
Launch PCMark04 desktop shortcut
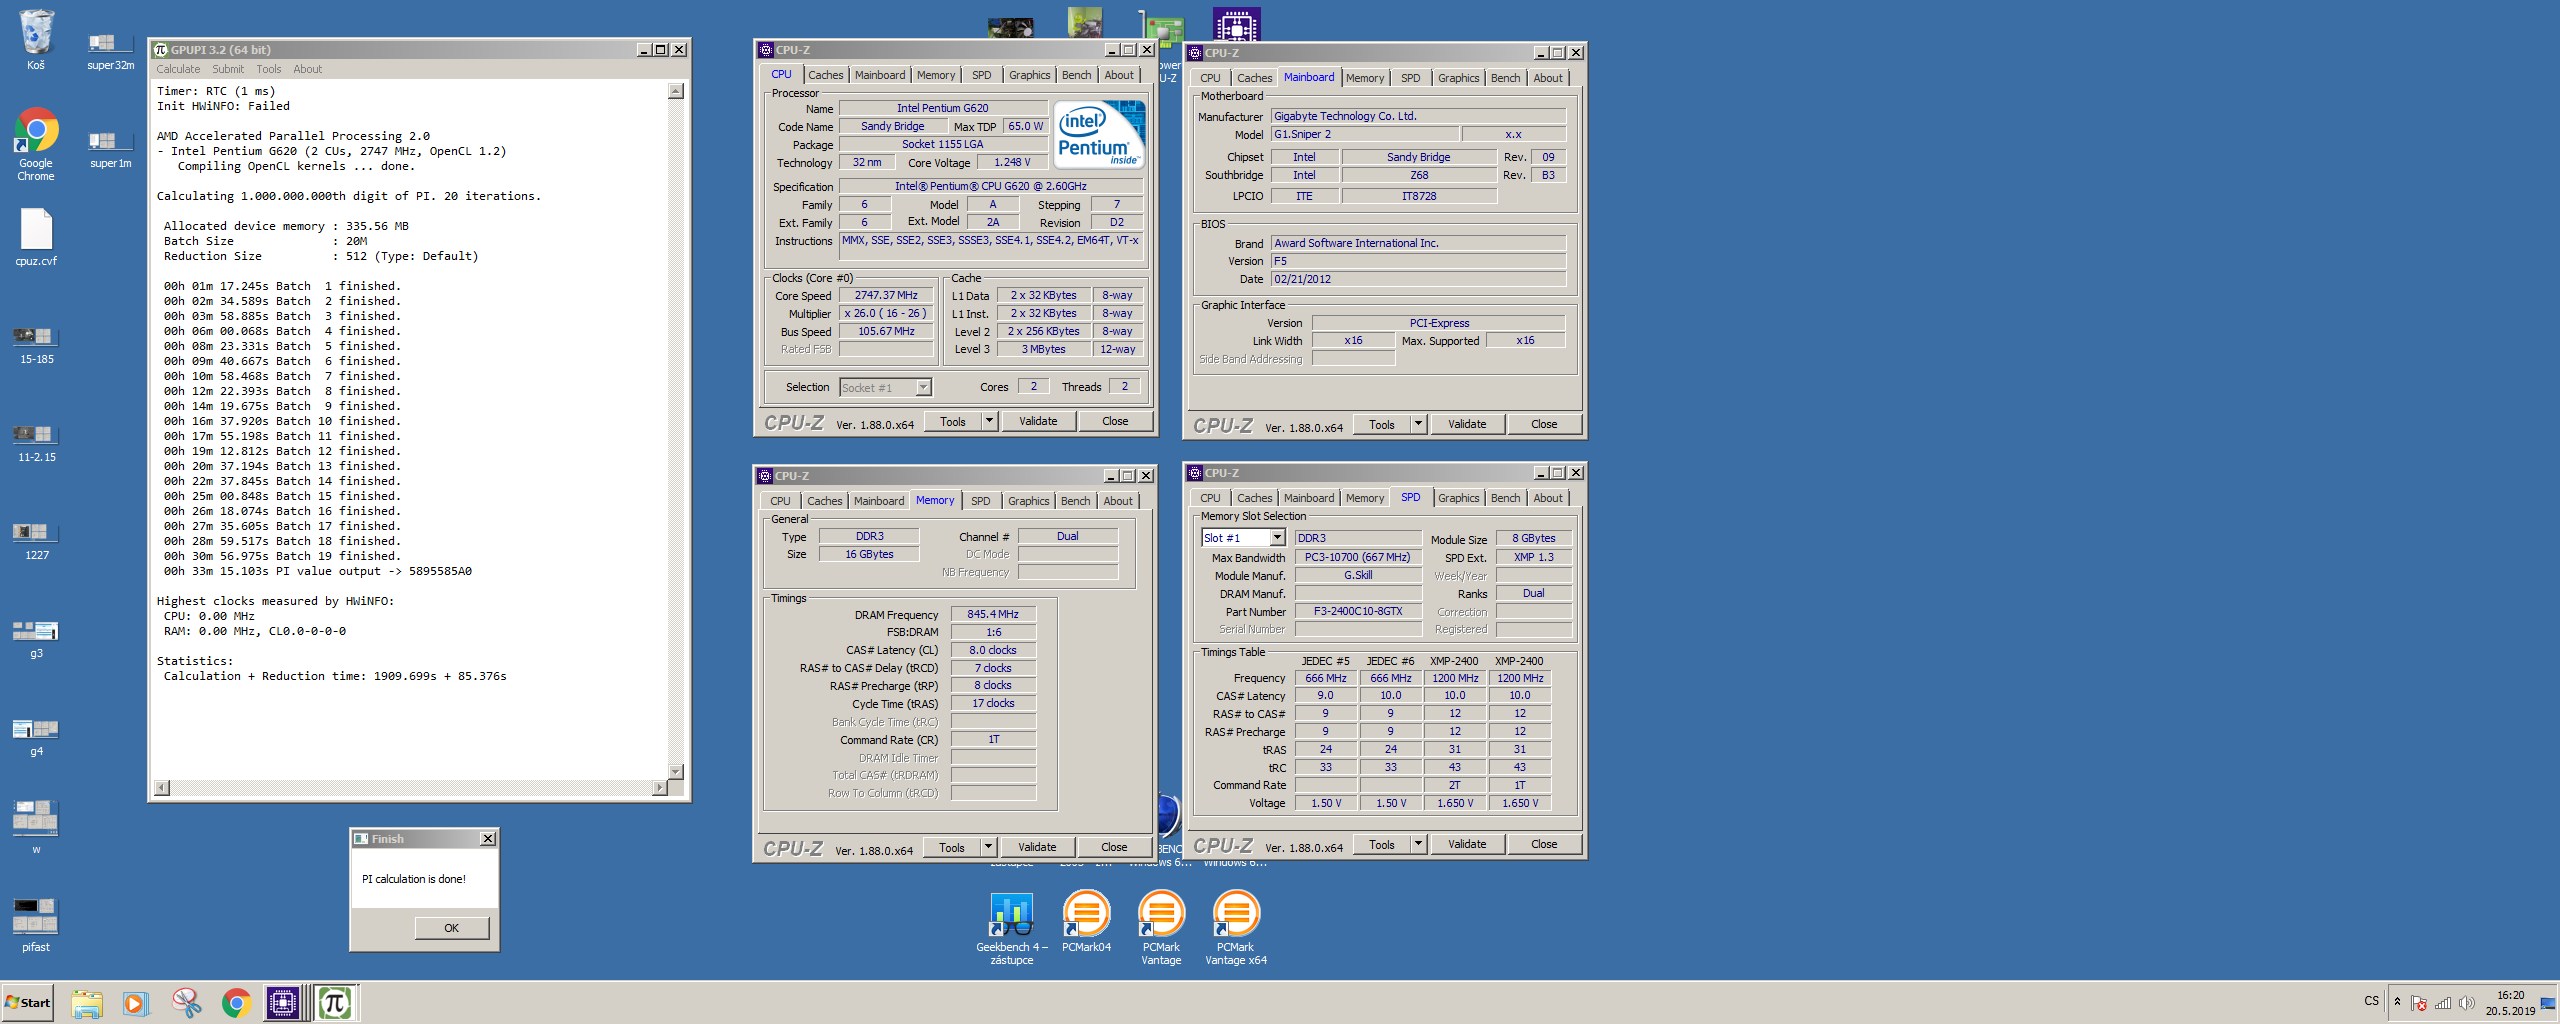coord(1086,921)
